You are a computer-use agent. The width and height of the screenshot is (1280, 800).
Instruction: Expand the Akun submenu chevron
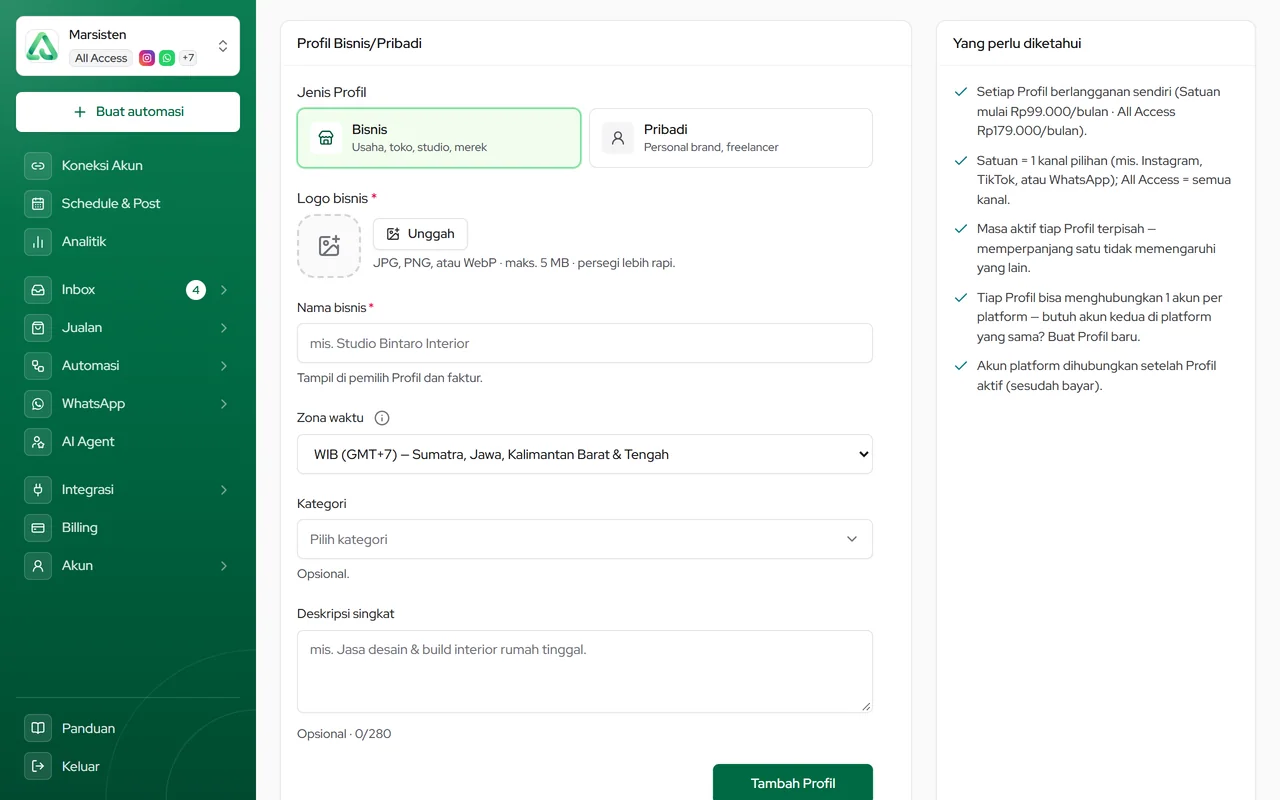click(224, 566)
